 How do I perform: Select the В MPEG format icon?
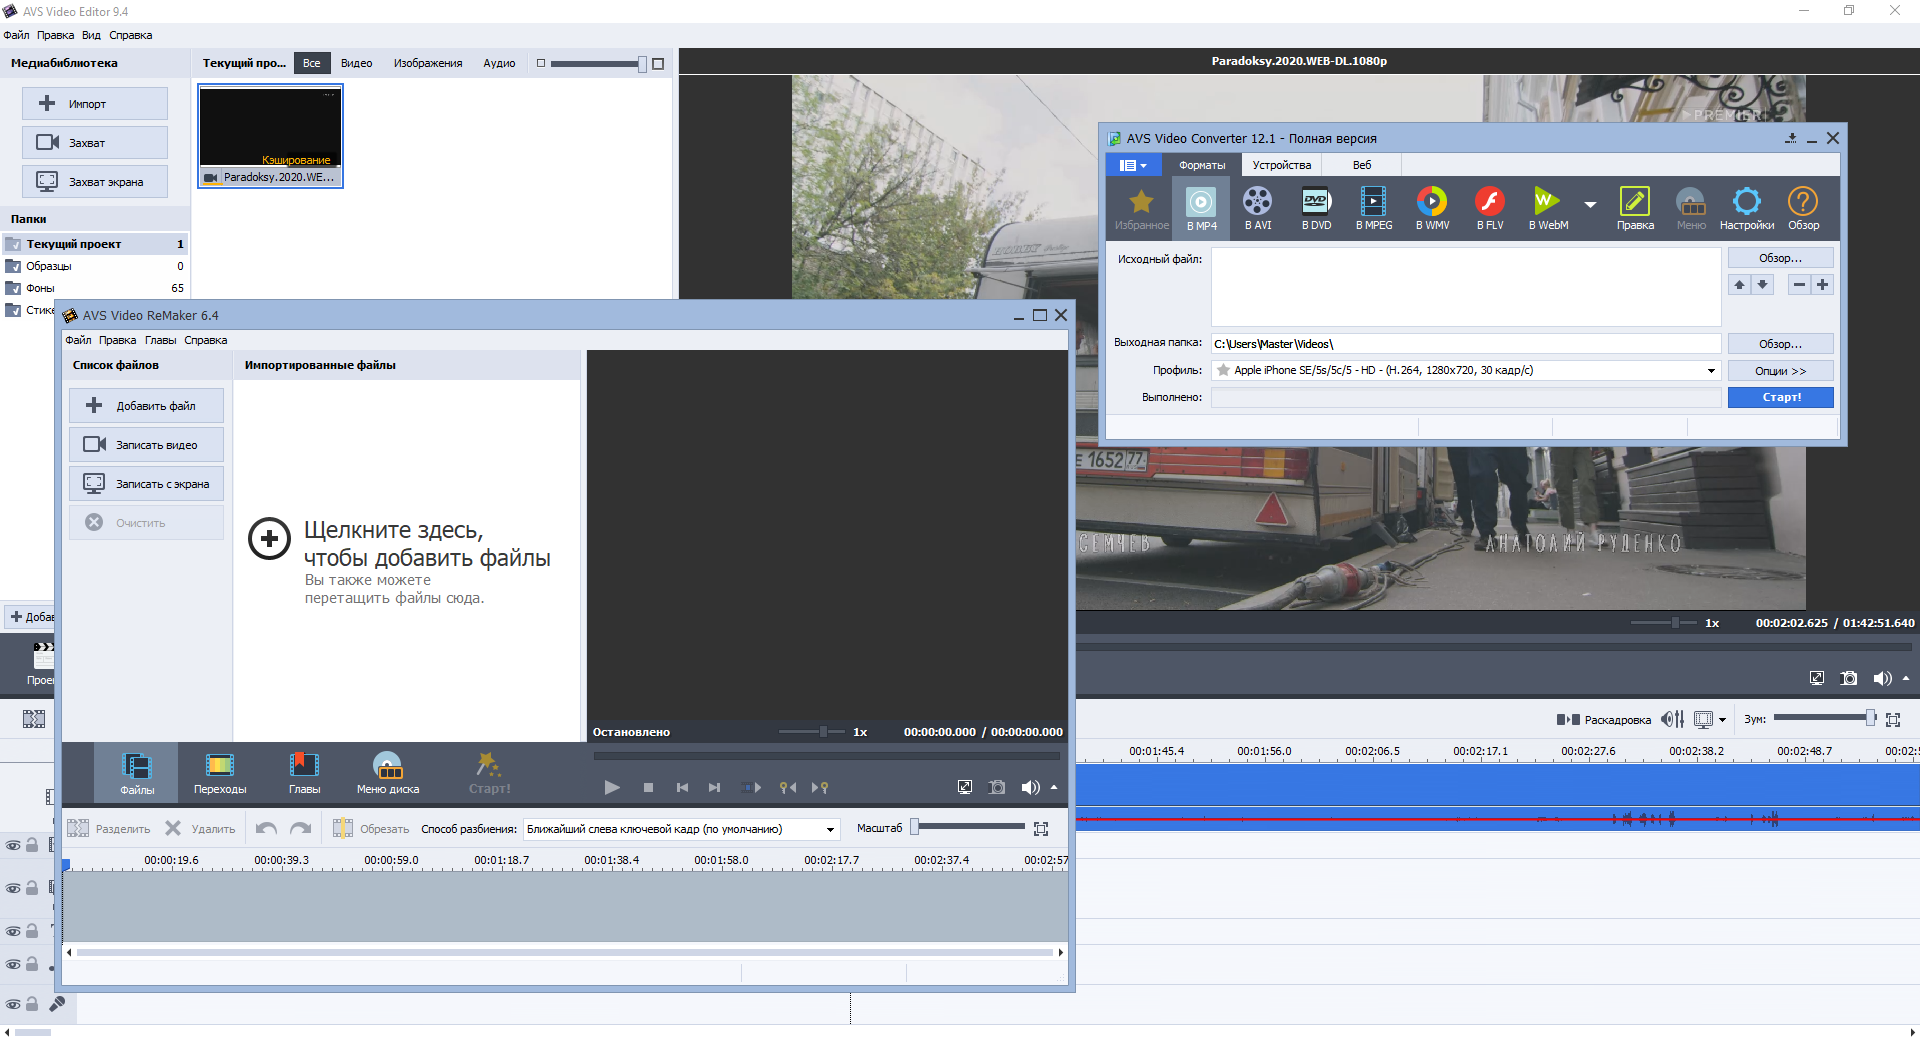pos(1374,208)
